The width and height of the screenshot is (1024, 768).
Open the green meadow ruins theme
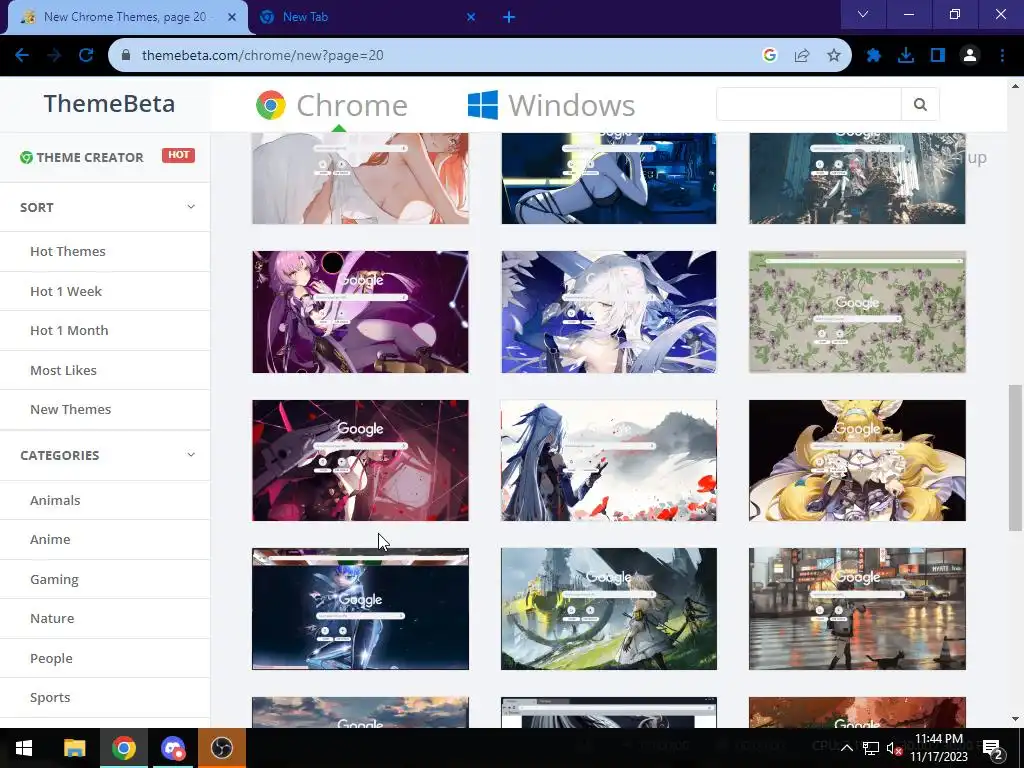609,609
